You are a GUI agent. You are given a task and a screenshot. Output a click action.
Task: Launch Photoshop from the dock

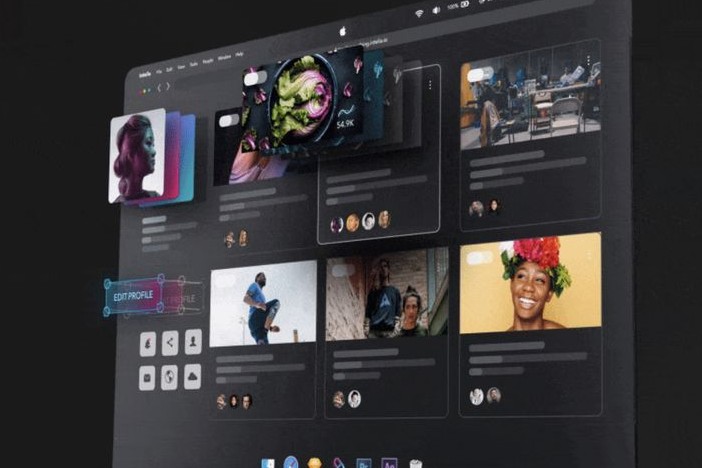pyautogui.click(x=365, y=464)
